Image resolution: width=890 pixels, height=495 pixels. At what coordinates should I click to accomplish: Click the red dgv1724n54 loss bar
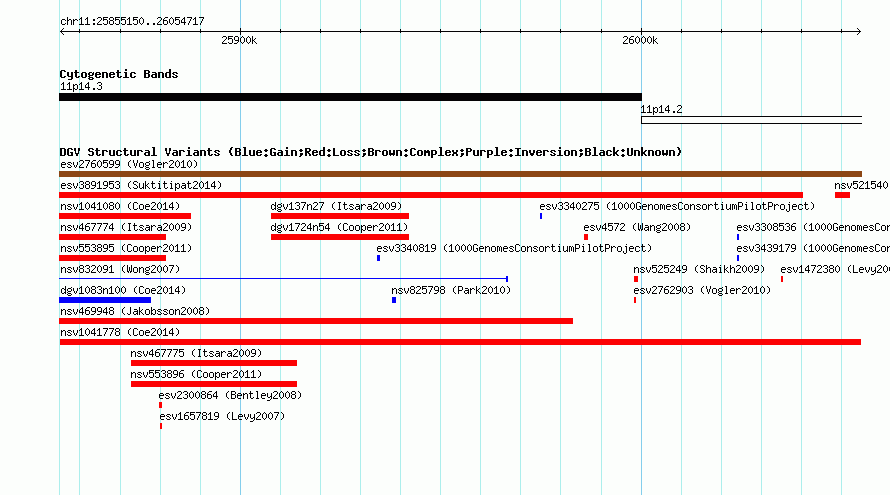[x=339, y=237]
